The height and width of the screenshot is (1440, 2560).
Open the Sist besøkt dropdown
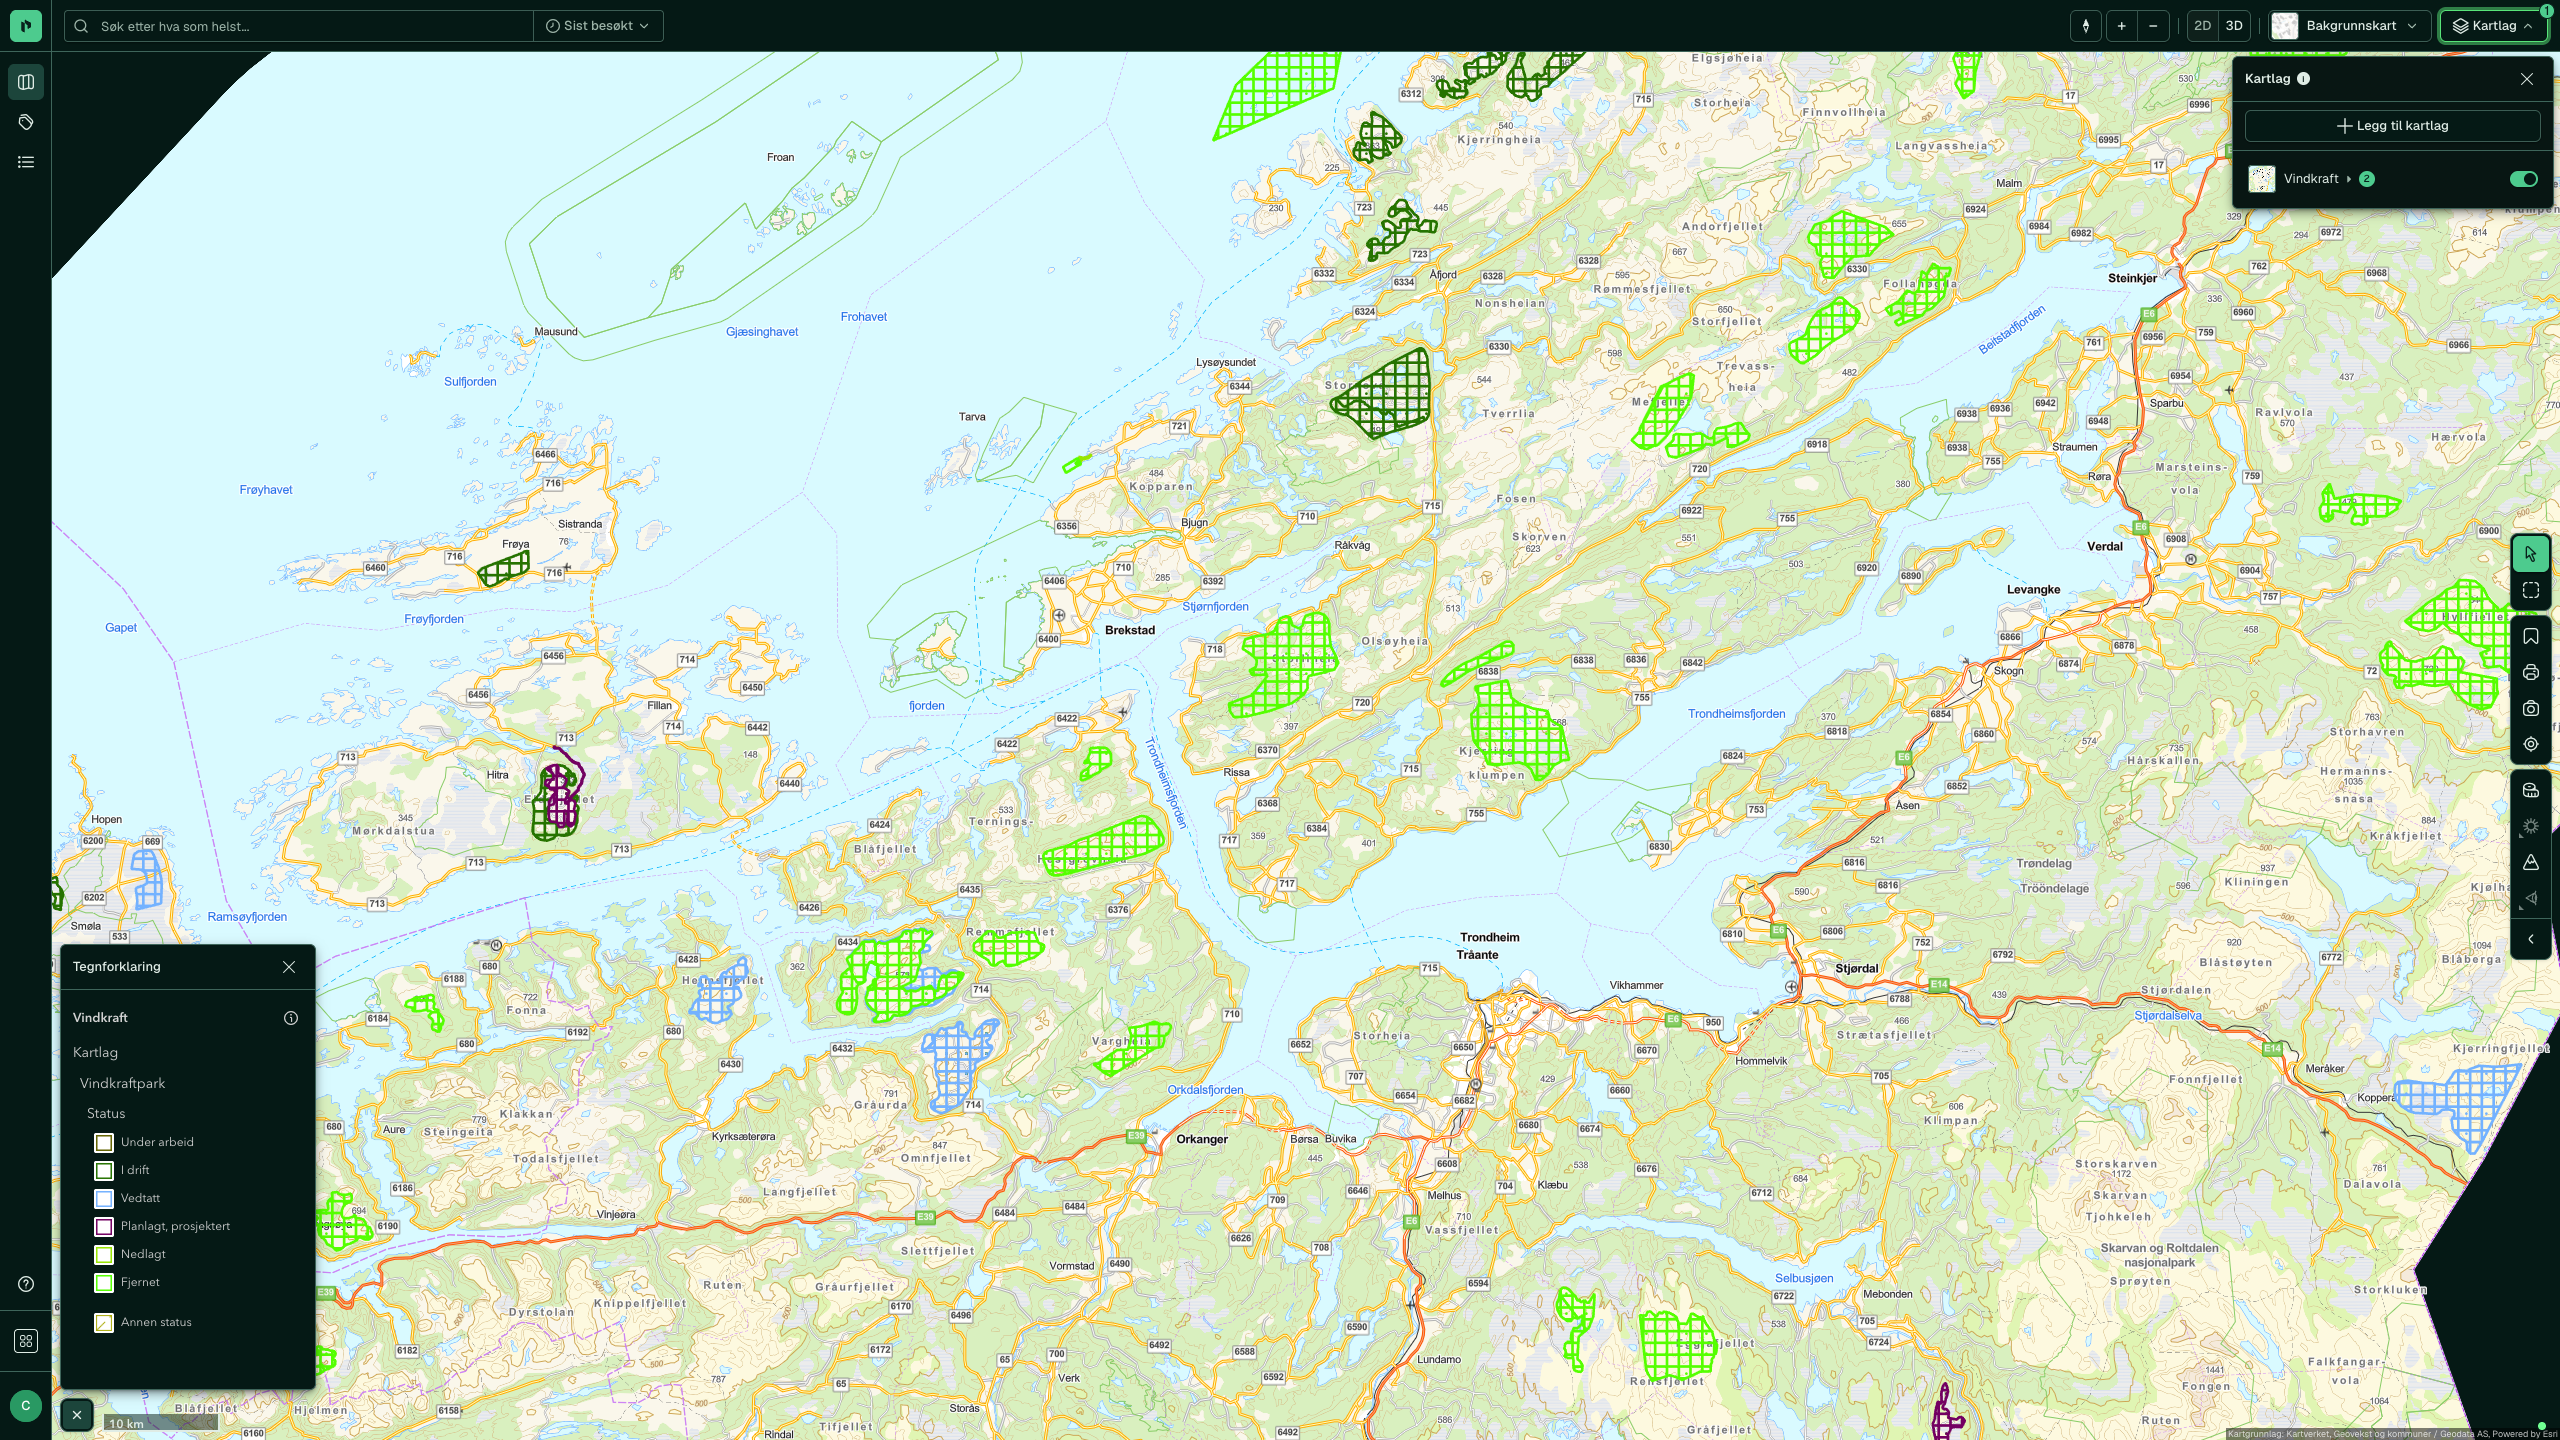[598, 26]
